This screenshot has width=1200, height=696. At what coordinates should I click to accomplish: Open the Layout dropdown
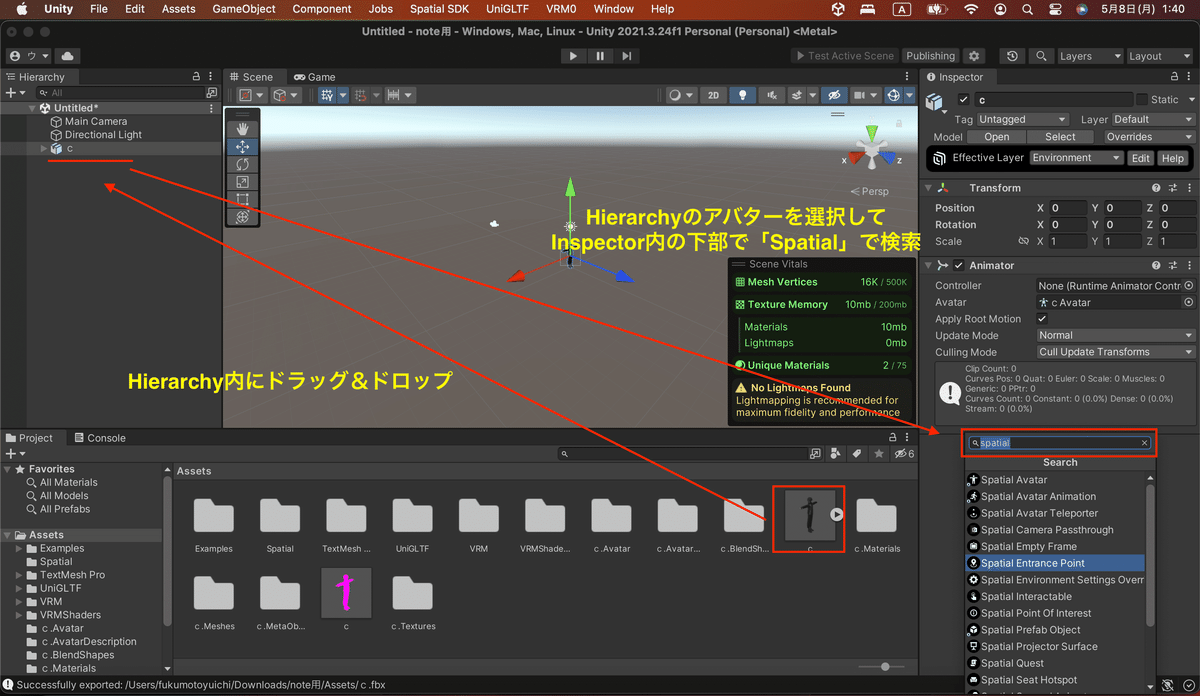coord(1158,56)
